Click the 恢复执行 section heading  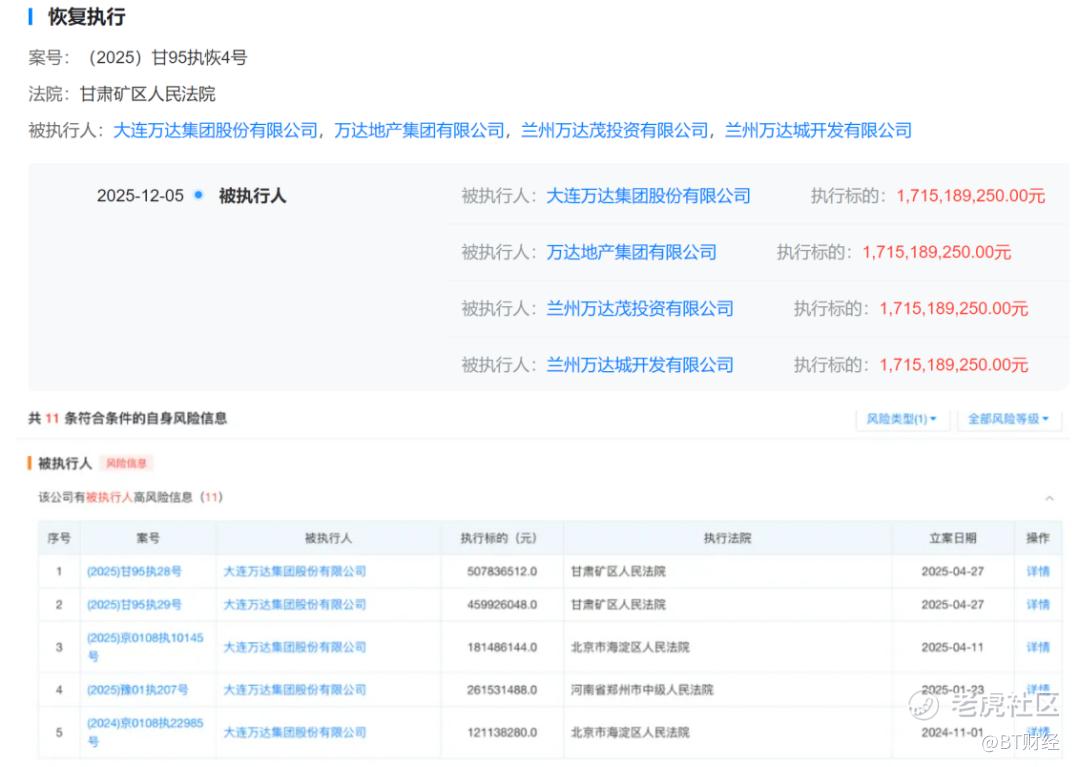(87, 17)
